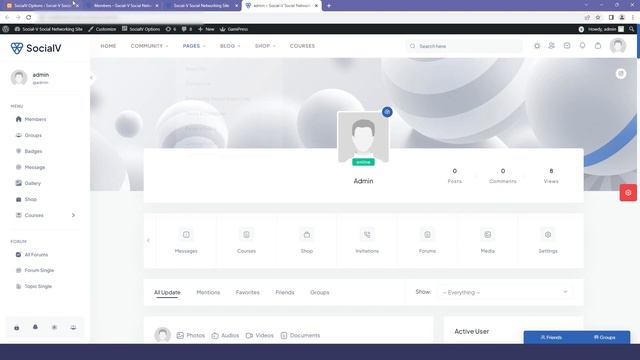Click the profile tiles previous arrow

[x=149, y=240]
